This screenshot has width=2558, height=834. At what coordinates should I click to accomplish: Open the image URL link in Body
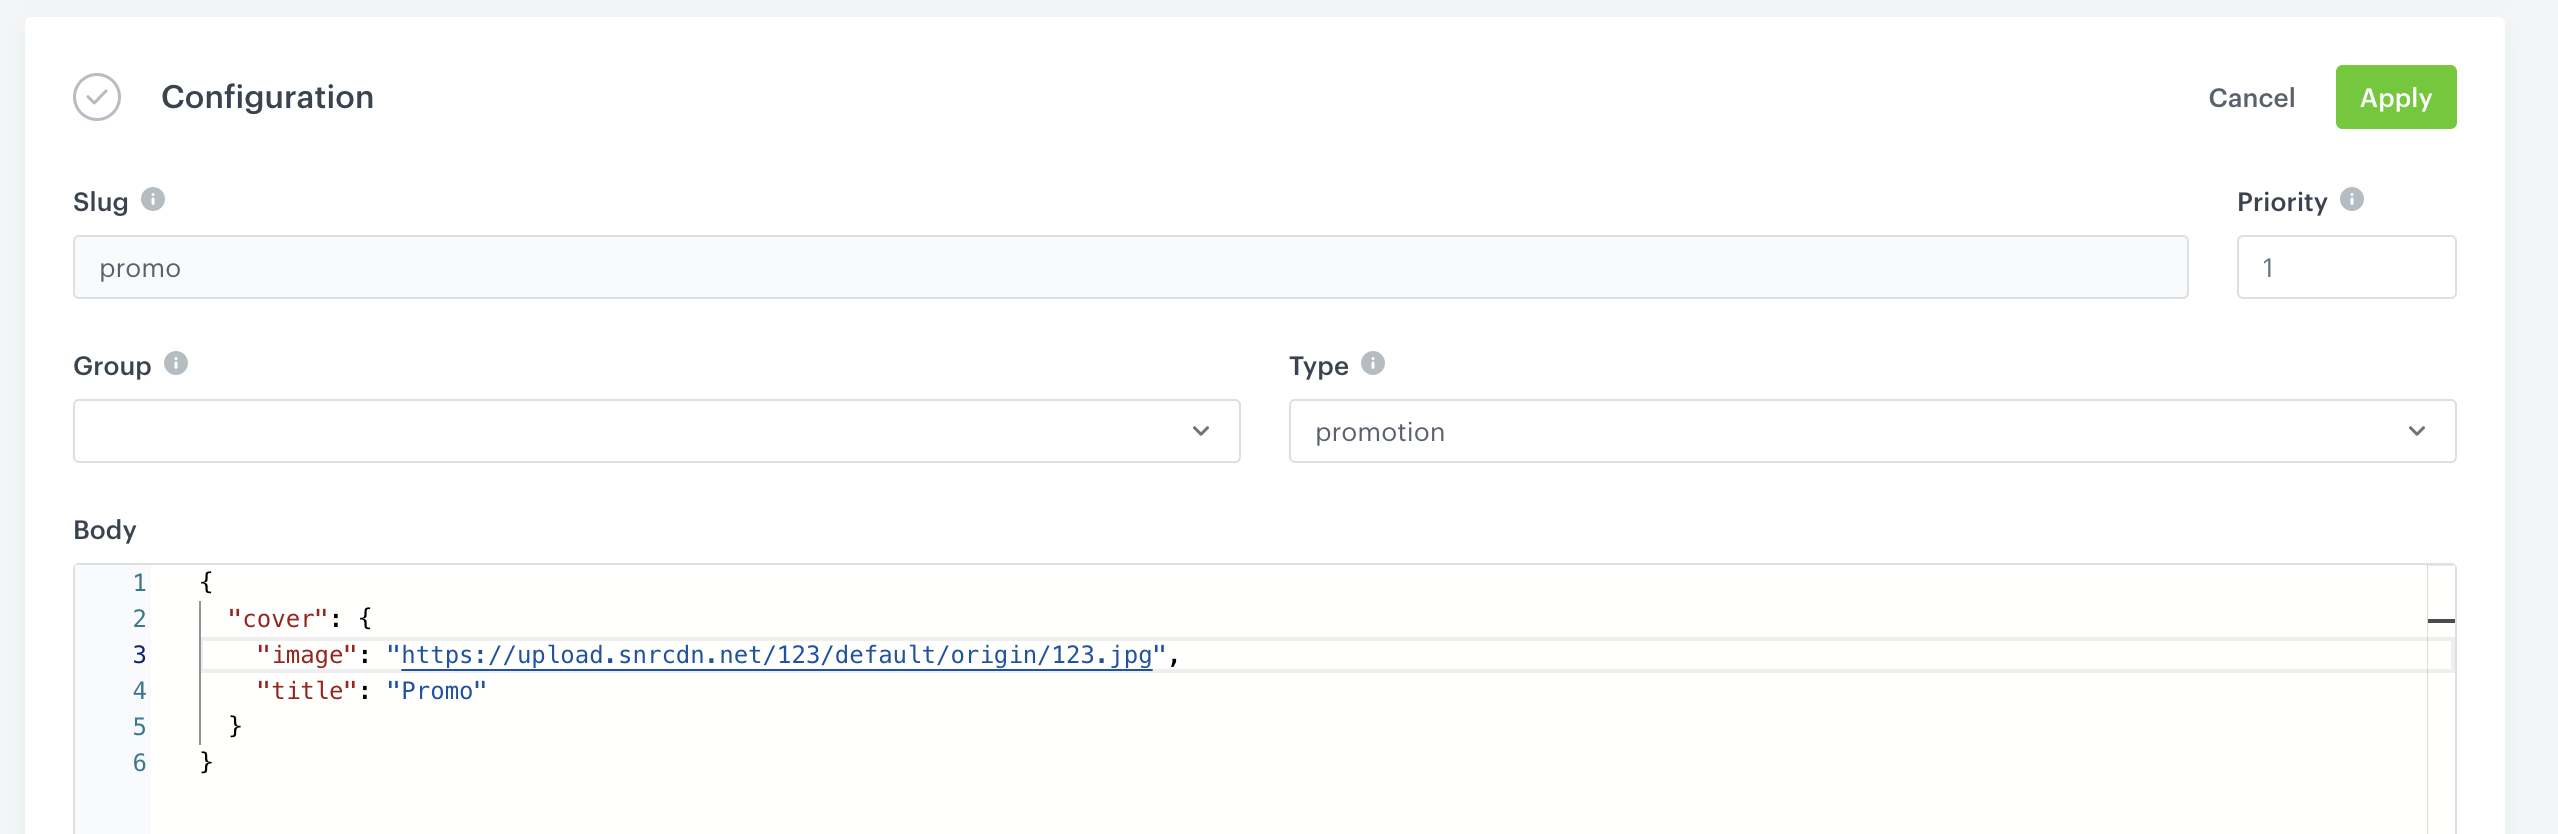776,655
